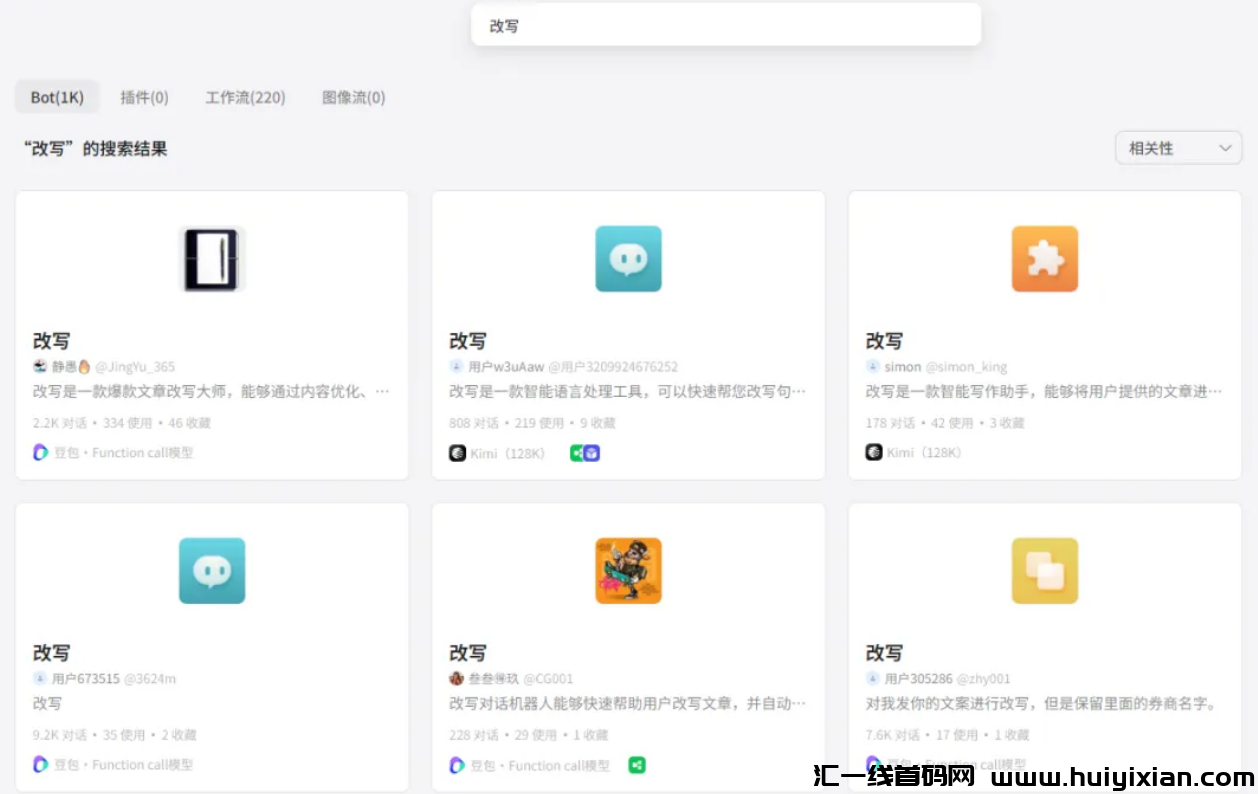Open the profile of @zhy001
The image size is (1258, 794).
(x=986, y=678)
